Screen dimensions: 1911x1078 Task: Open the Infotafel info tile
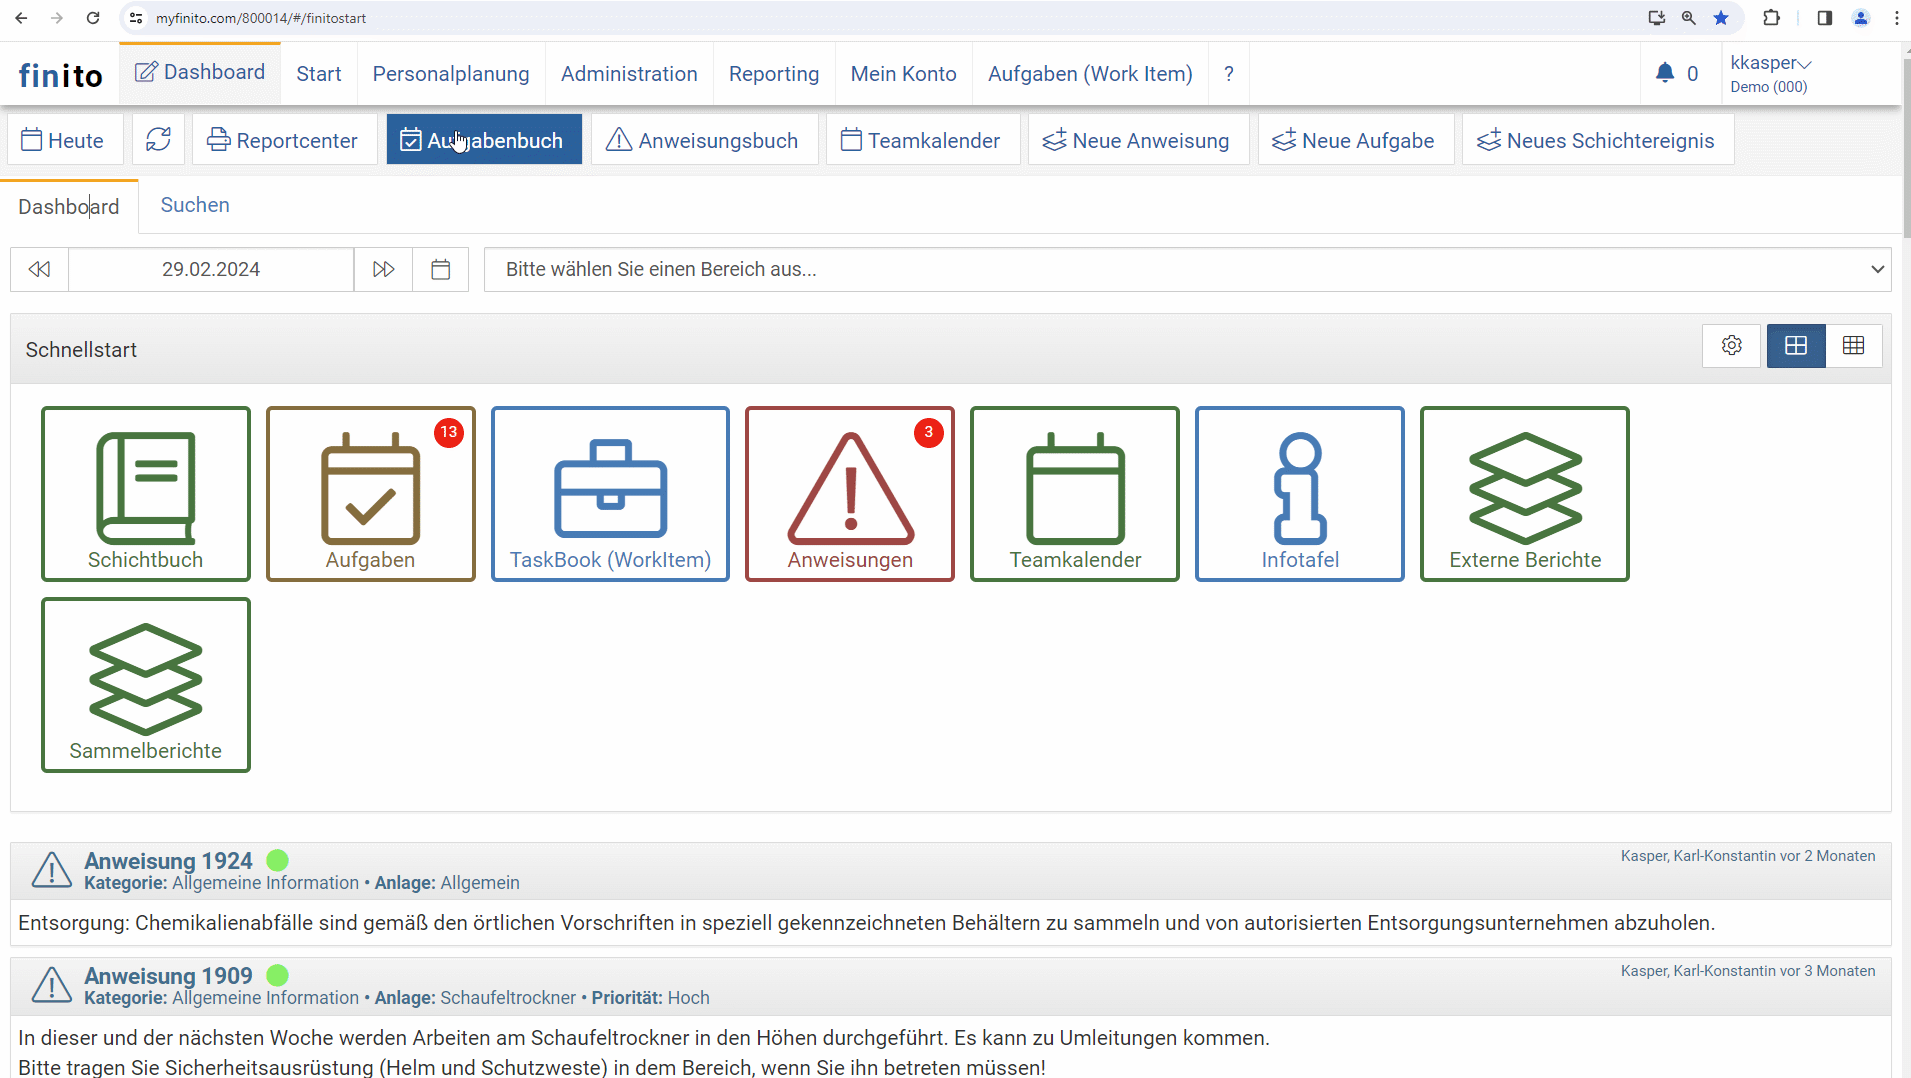(x=1299, y=494)
